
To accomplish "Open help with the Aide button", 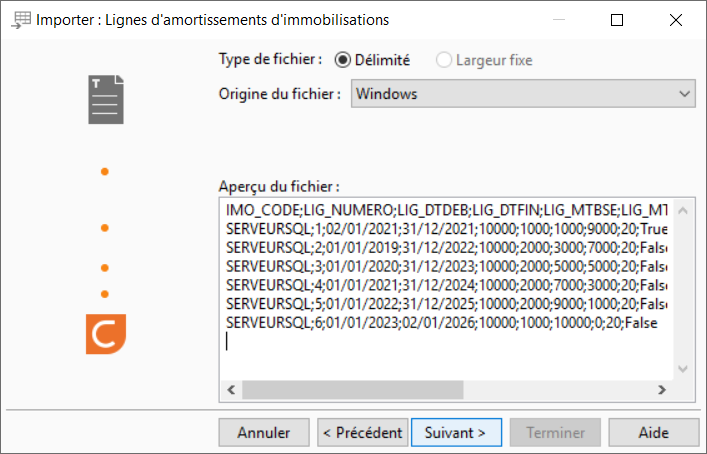I will pos(653,432).
